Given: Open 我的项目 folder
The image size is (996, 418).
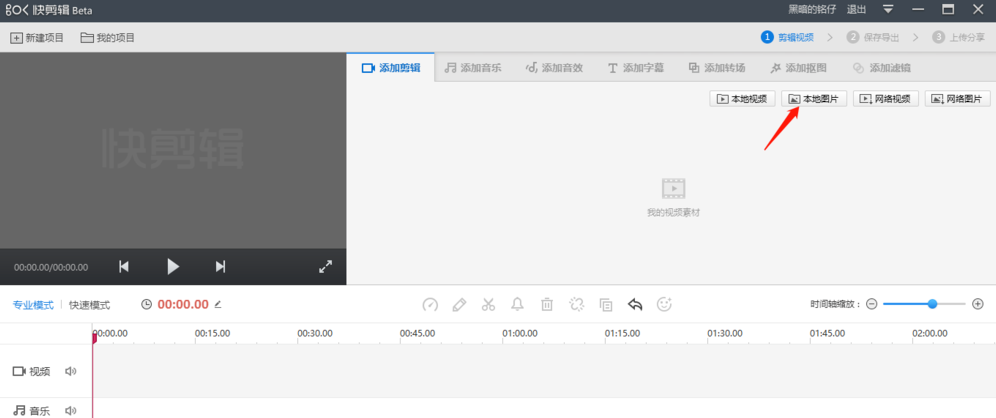Looking at the screenshot, I should 107,37.
